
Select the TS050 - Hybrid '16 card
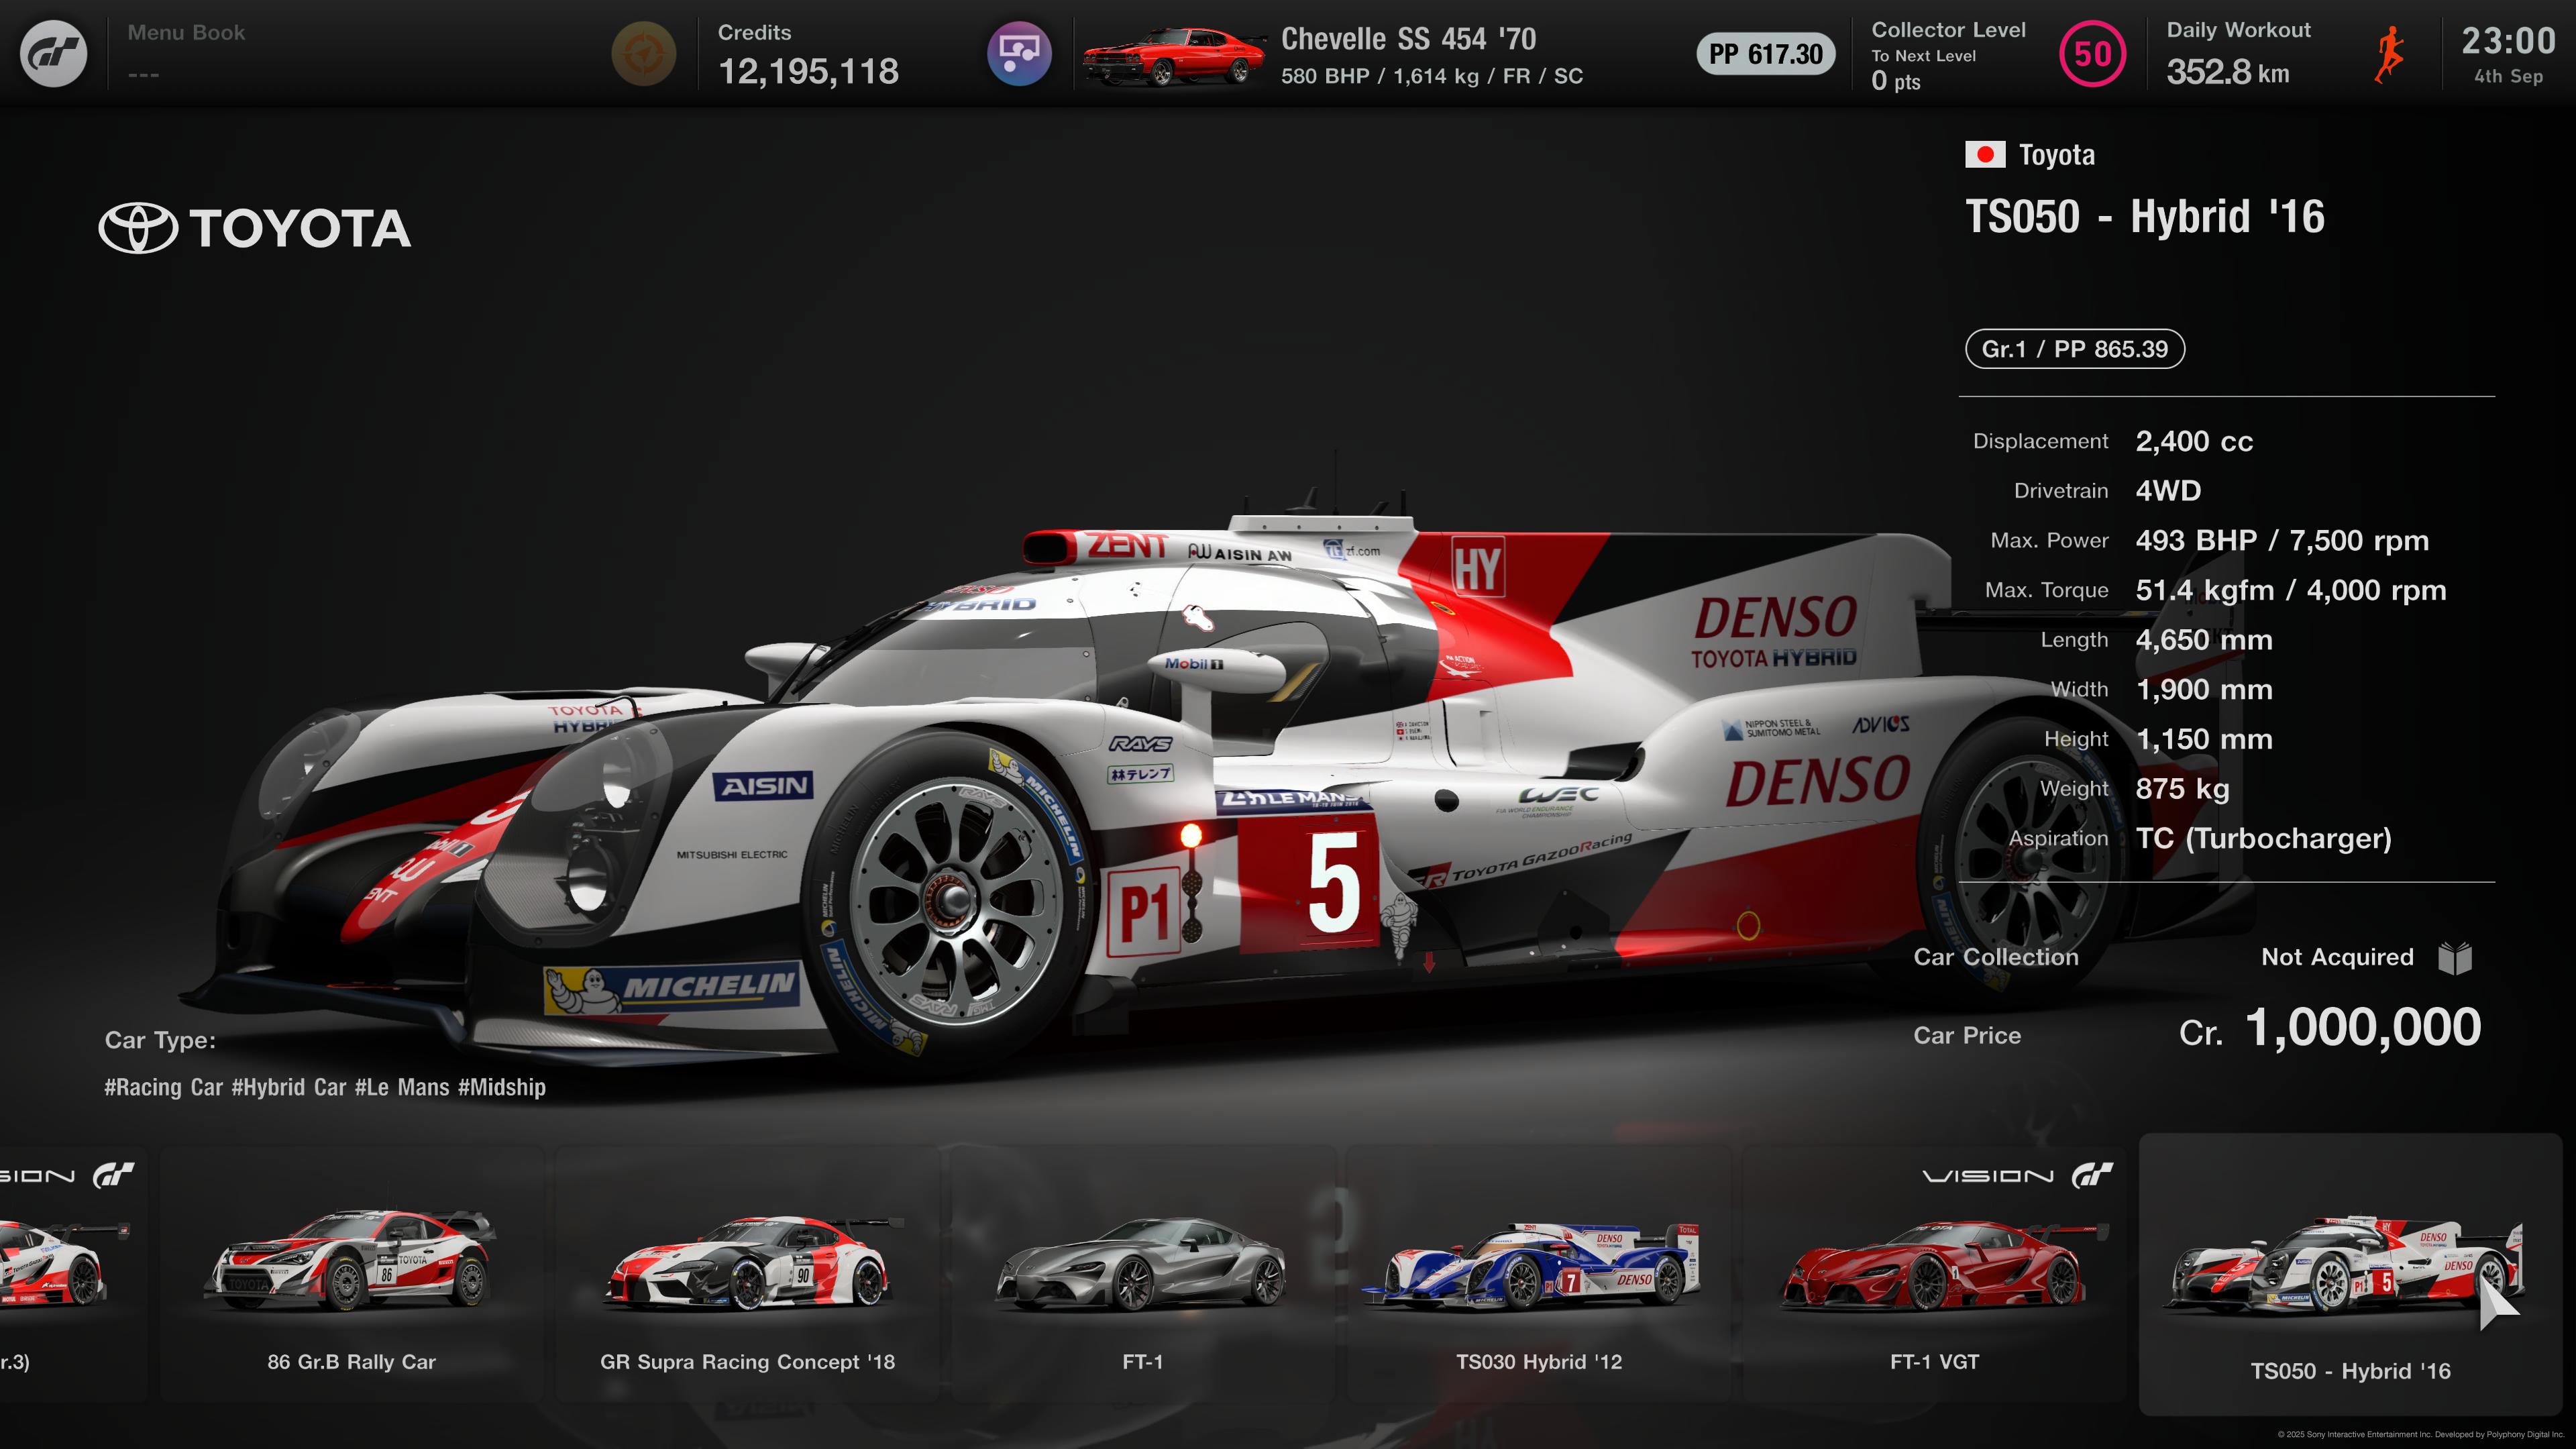pyautogui.click(x=2350, y=1274)
